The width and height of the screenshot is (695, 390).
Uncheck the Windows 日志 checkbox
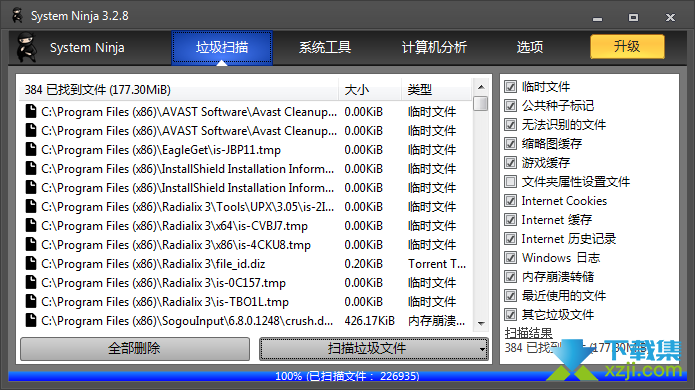(x=511, y=258)
